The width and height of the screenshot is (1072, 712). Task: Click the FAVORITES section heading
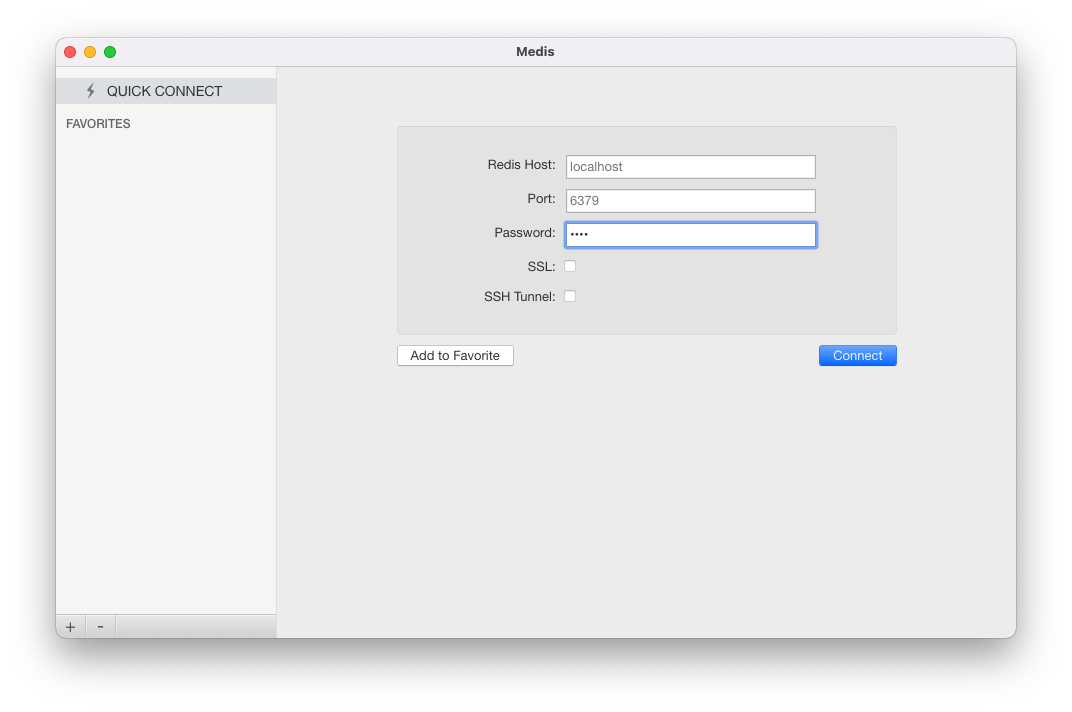click(98, 124)
